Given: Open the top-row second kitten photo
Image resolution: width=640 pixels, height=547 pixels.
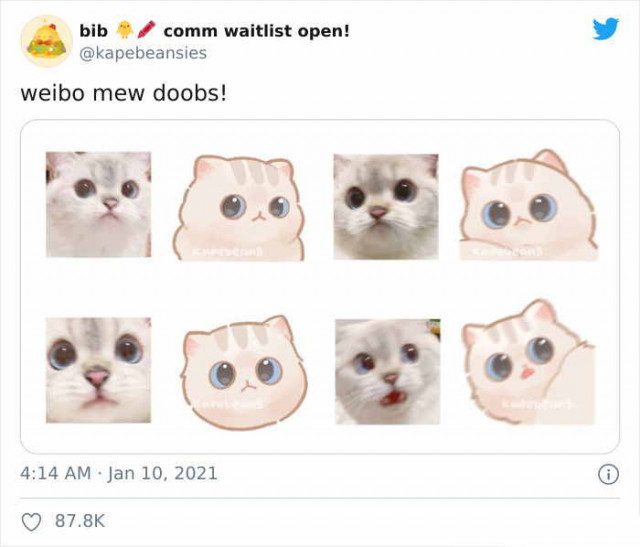Looking at the screenshot, I should [x=386, y=207].
